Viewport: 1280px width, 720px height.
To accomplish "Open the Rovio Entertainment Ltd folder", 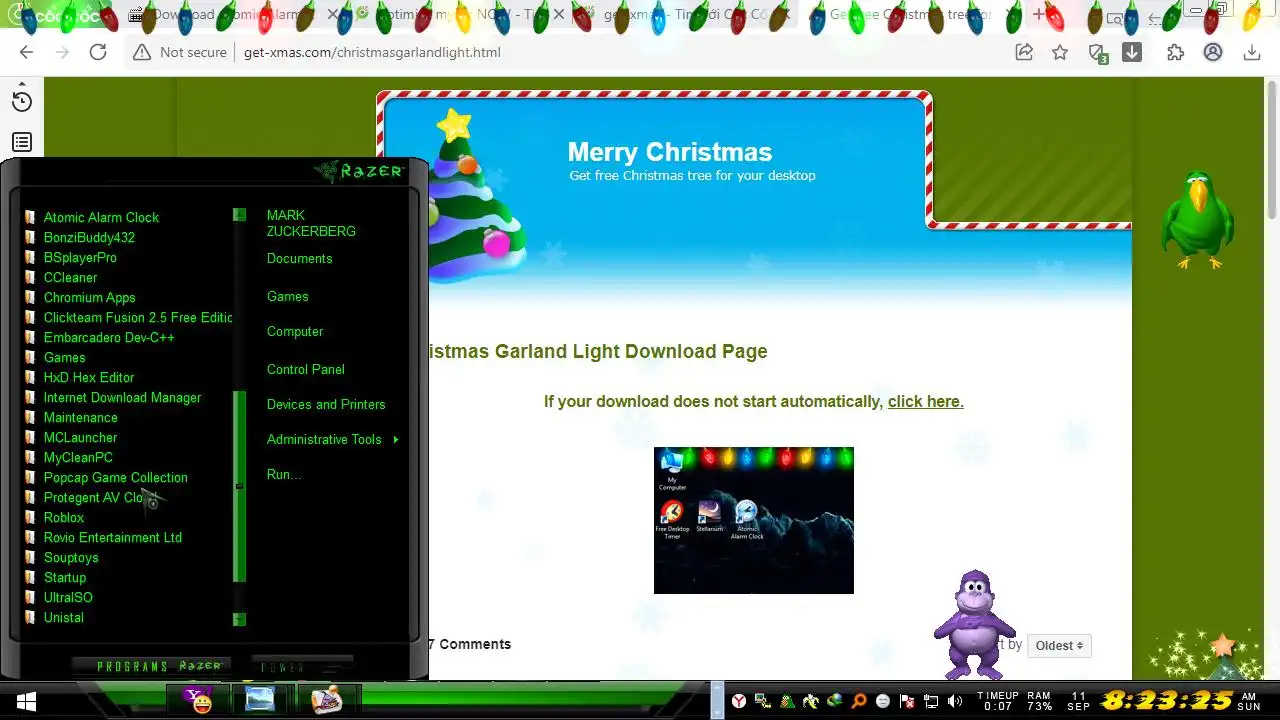I will point(112,537).
